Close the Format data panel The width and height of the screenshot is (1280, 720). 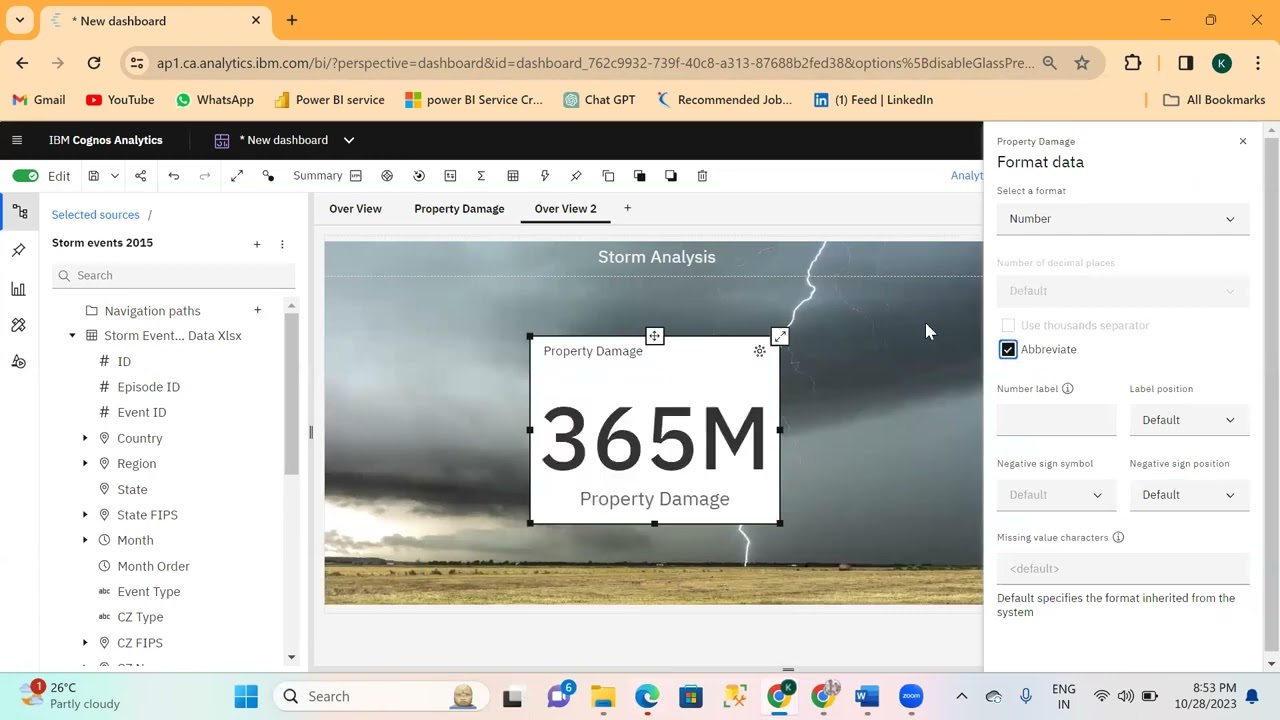tap(1243, 141)
